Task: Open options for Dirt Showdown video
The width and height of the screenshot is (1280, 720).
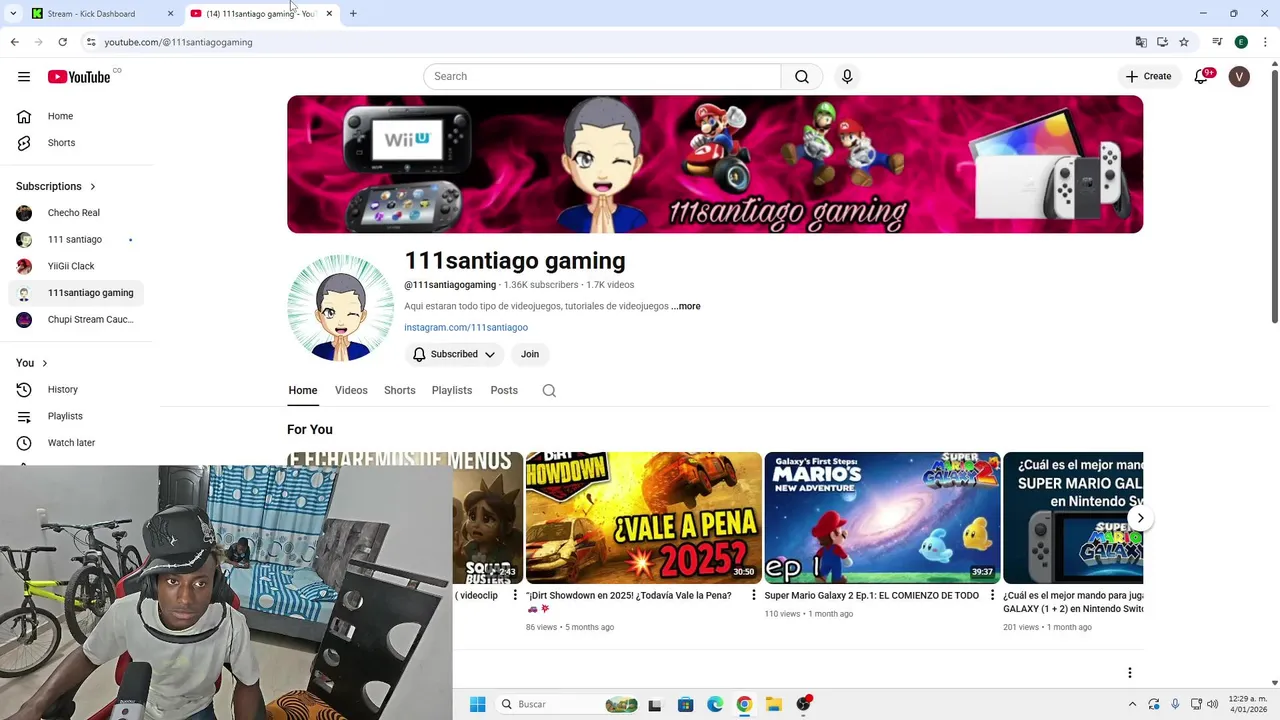Action: [x=754, y=595]
